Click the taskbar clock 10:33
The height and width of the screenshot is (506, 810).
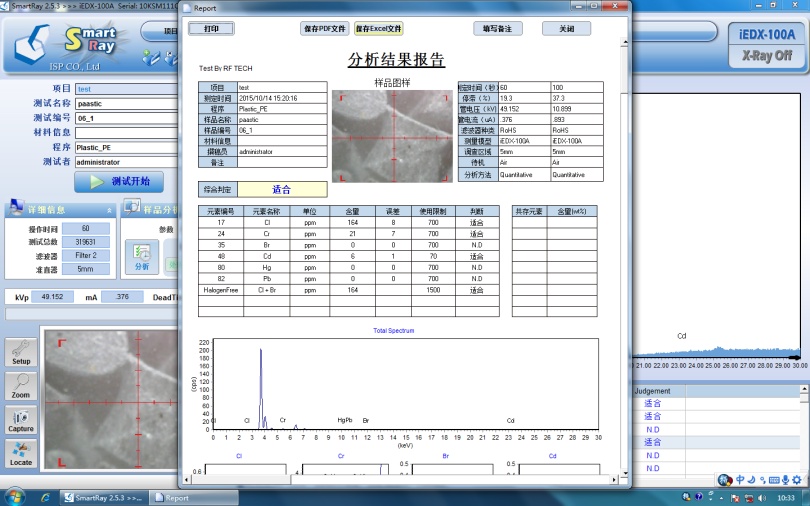point(786,498)
